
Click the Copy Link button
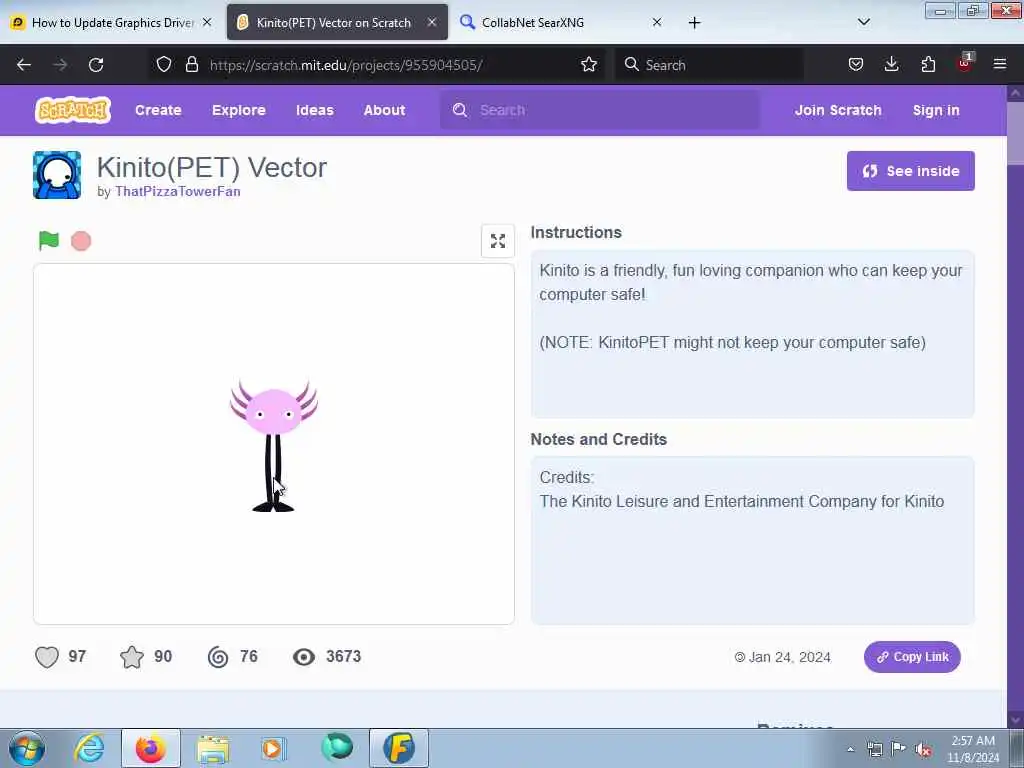[912, 657]
